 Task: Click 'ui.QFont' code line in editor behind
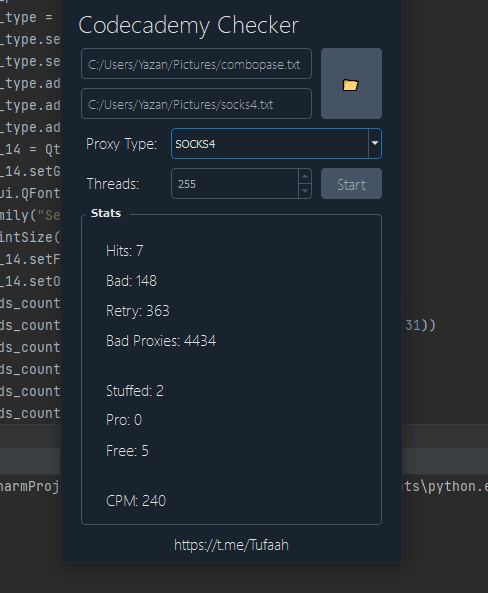pos(30,193)
